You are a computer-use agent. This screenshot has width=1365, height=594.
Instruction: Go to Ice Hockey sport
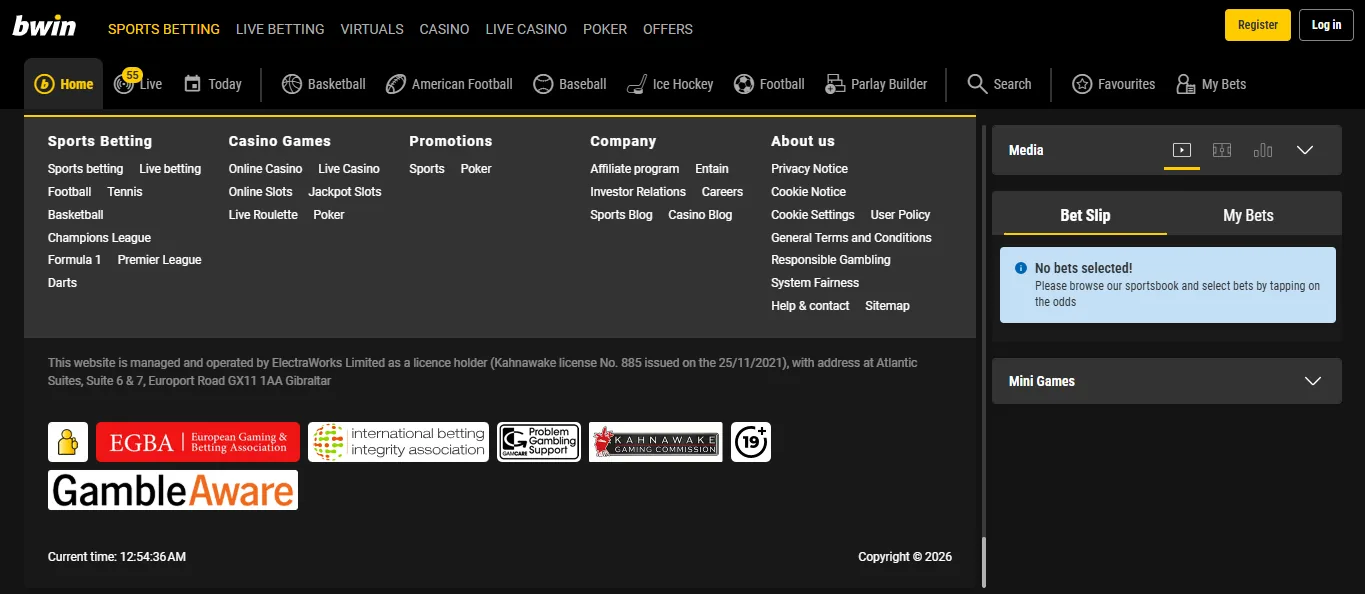pos(670,84)
